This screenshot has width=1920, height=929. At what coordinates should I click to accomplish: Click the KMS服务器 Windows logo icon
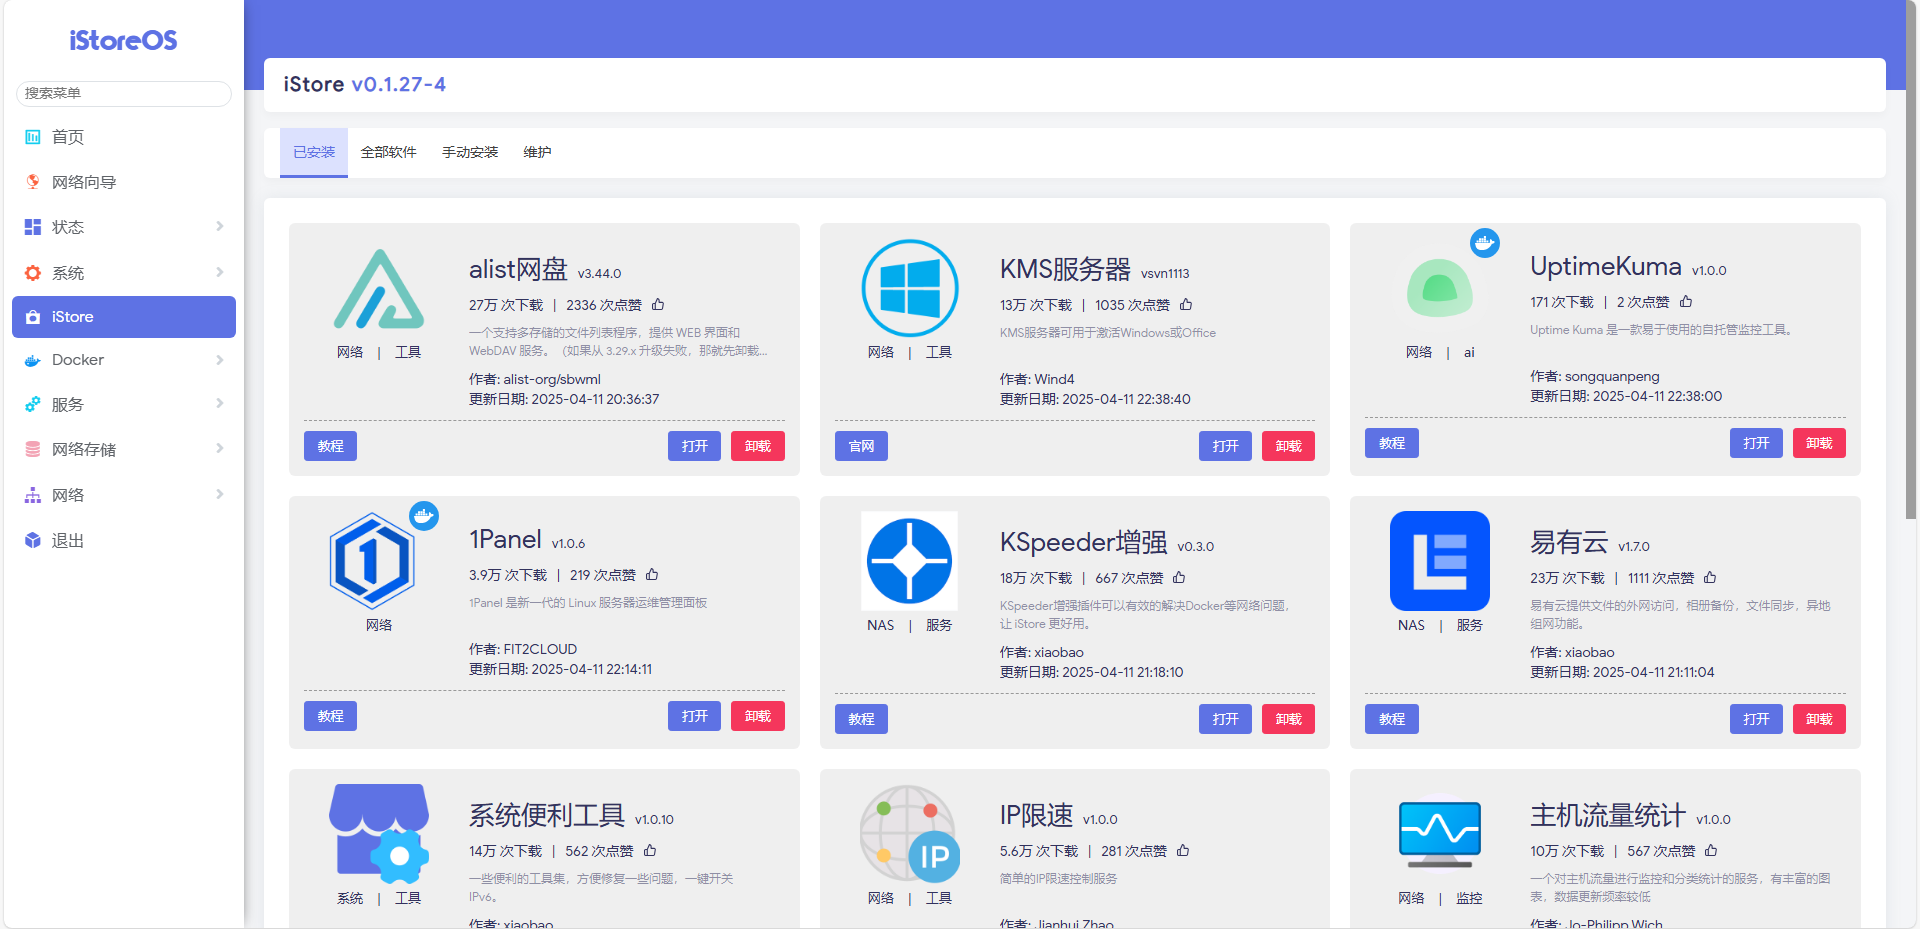click(x=910, y=288)
